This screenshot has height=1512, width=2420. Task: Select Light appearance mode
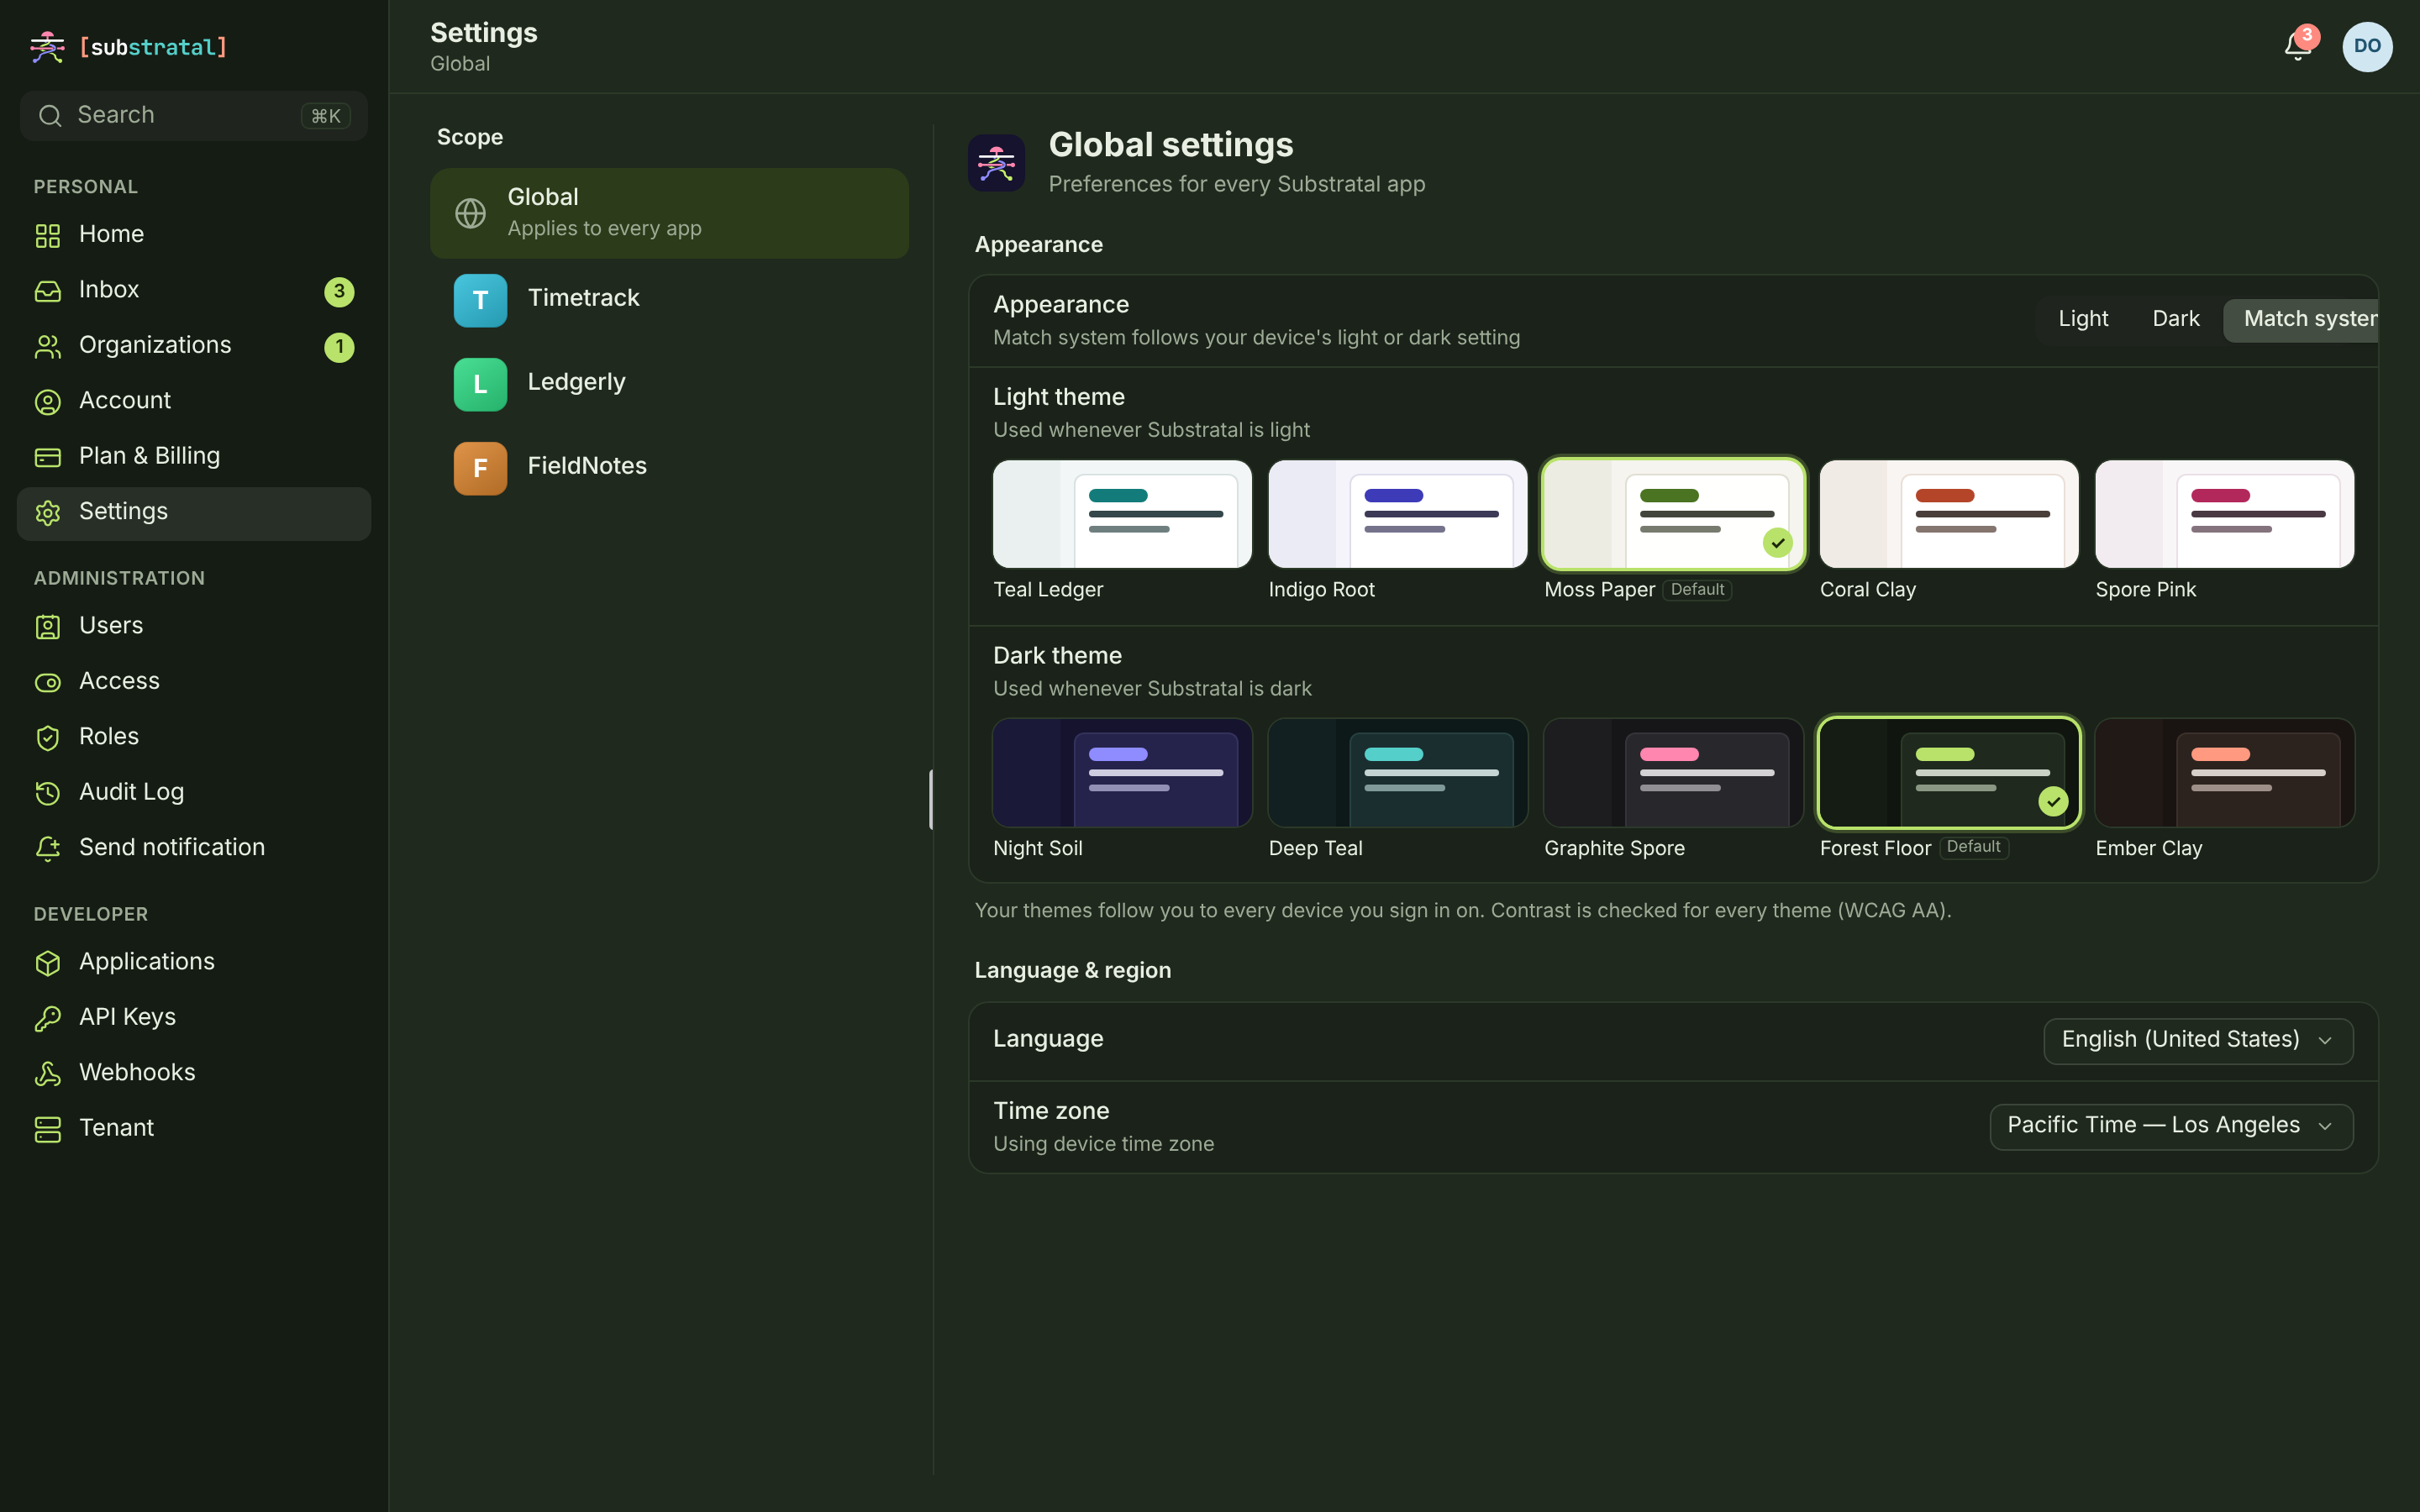(x=2083, y=320)
